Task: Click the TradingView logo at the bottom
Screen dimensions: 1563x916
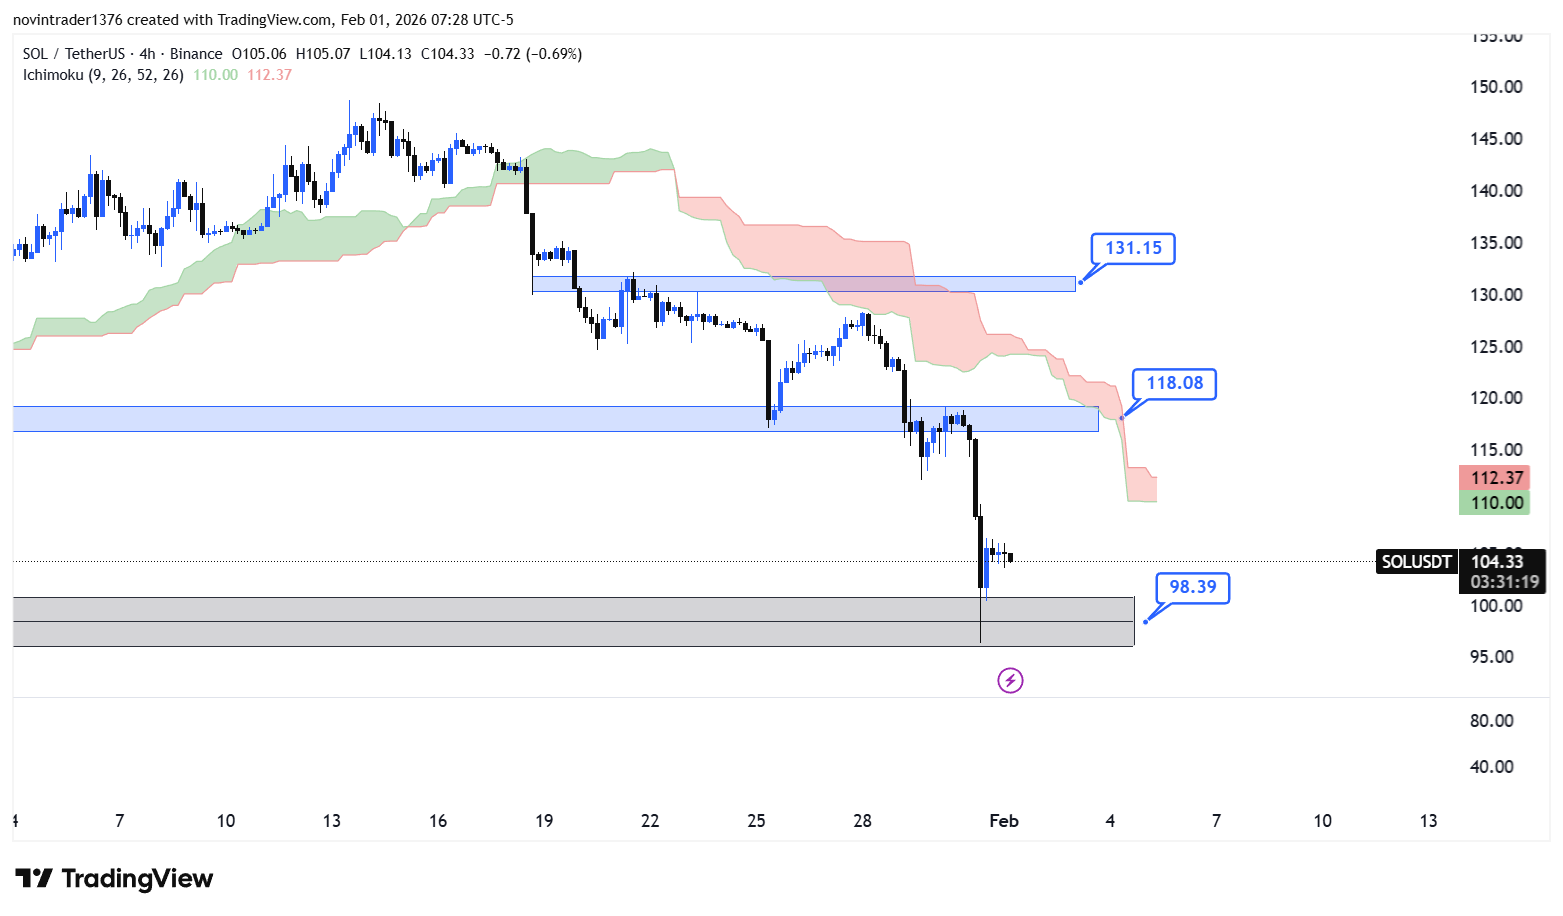Action: 114,879
